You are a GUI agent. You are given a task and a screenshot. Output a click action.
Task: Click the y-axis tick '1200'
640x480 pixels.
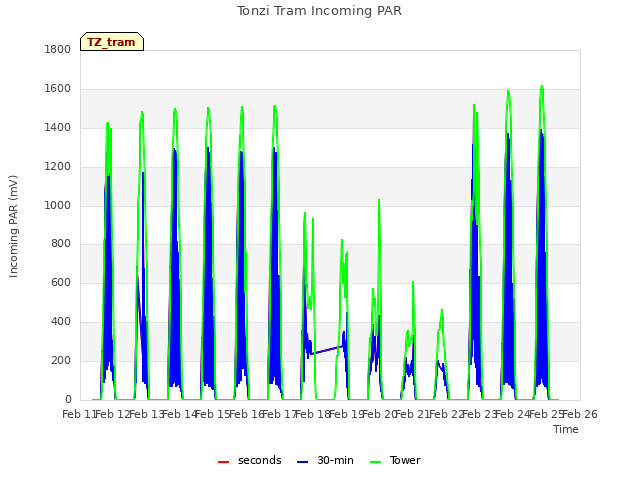click(58, 167)
